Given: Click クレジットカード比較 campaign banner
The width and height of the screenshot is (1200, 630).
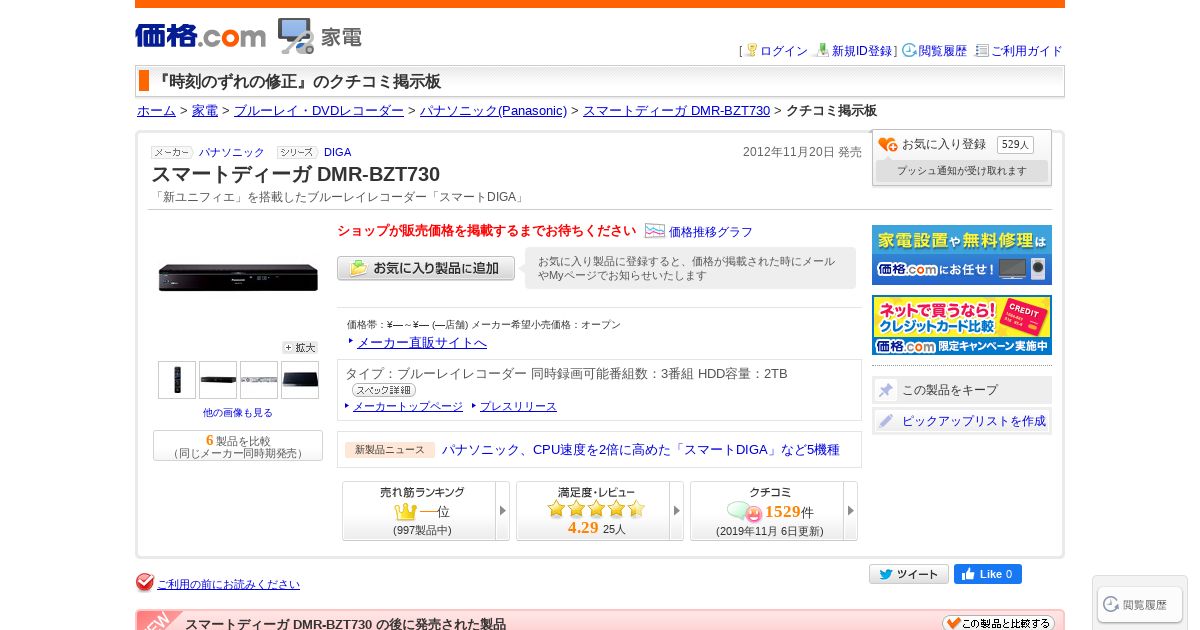Looking at the screenshot, I should [x=962, y=325].
